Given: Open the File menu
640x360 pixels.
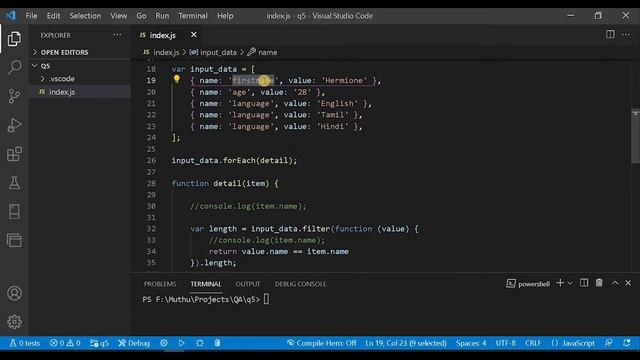Looking at the screenshot, I should (x=31, y=16).
